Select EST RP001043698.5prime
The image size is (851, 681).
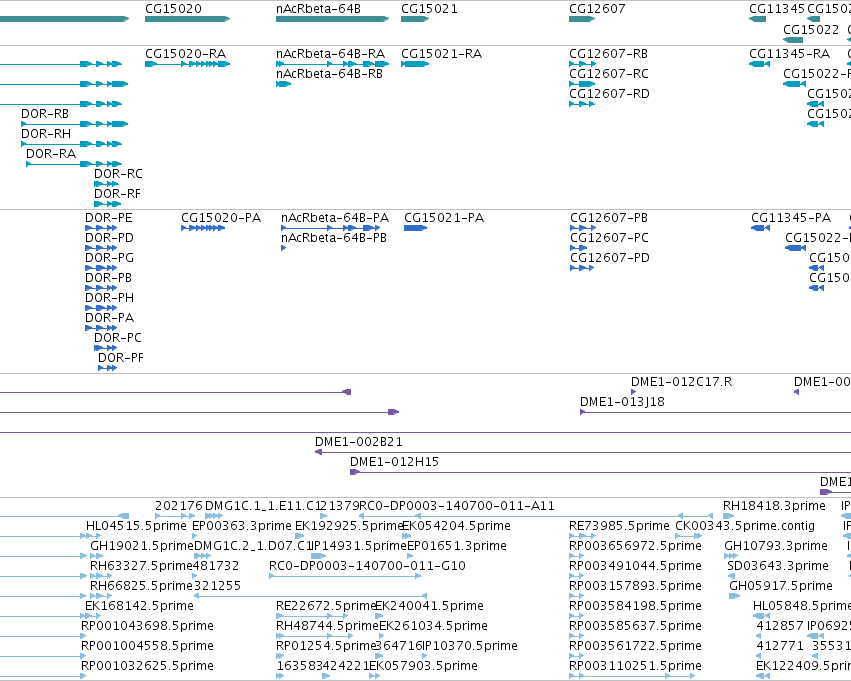coord(147,626)
